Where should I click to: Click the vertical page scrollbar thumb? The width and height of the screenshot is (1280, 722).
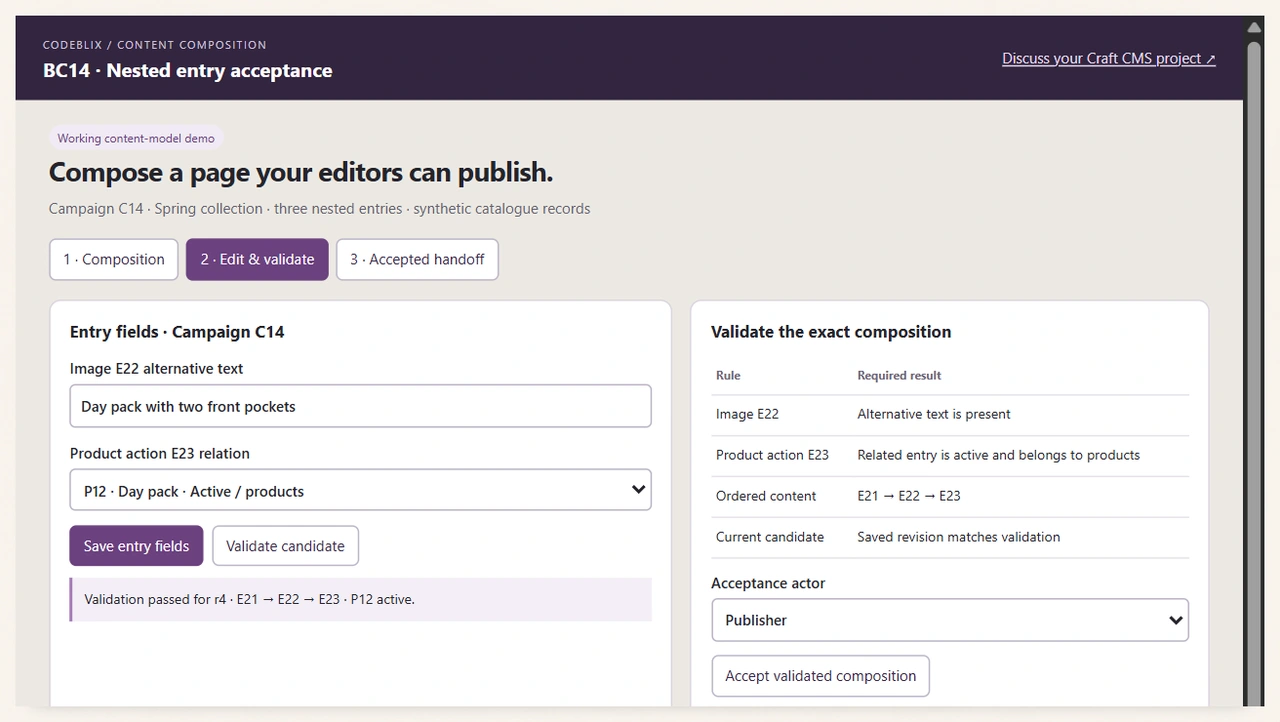[1254, 375]
